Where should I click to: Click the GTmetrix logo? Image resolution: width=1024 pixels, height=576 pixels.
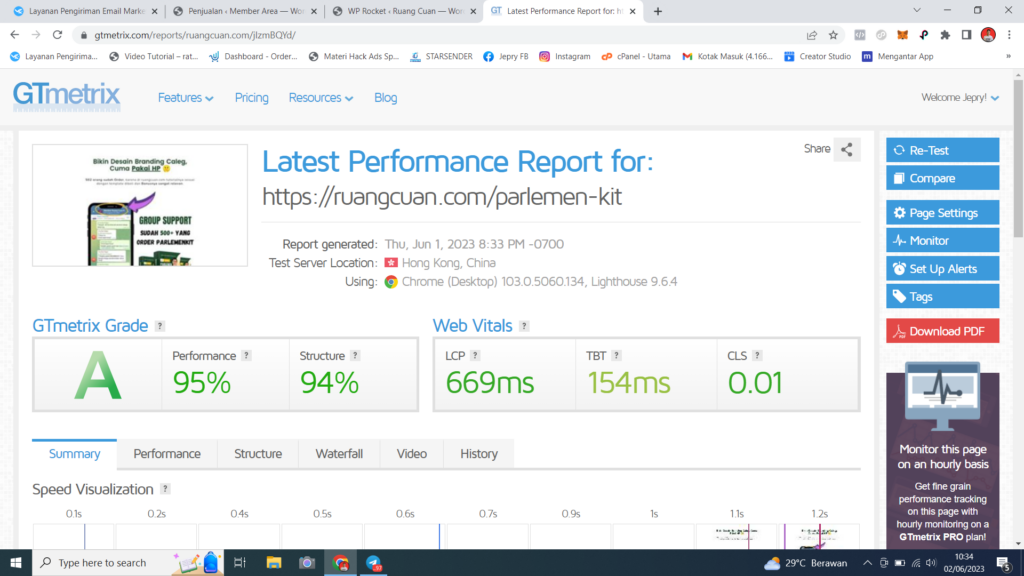pyautogui.click(x=66, y=96)
